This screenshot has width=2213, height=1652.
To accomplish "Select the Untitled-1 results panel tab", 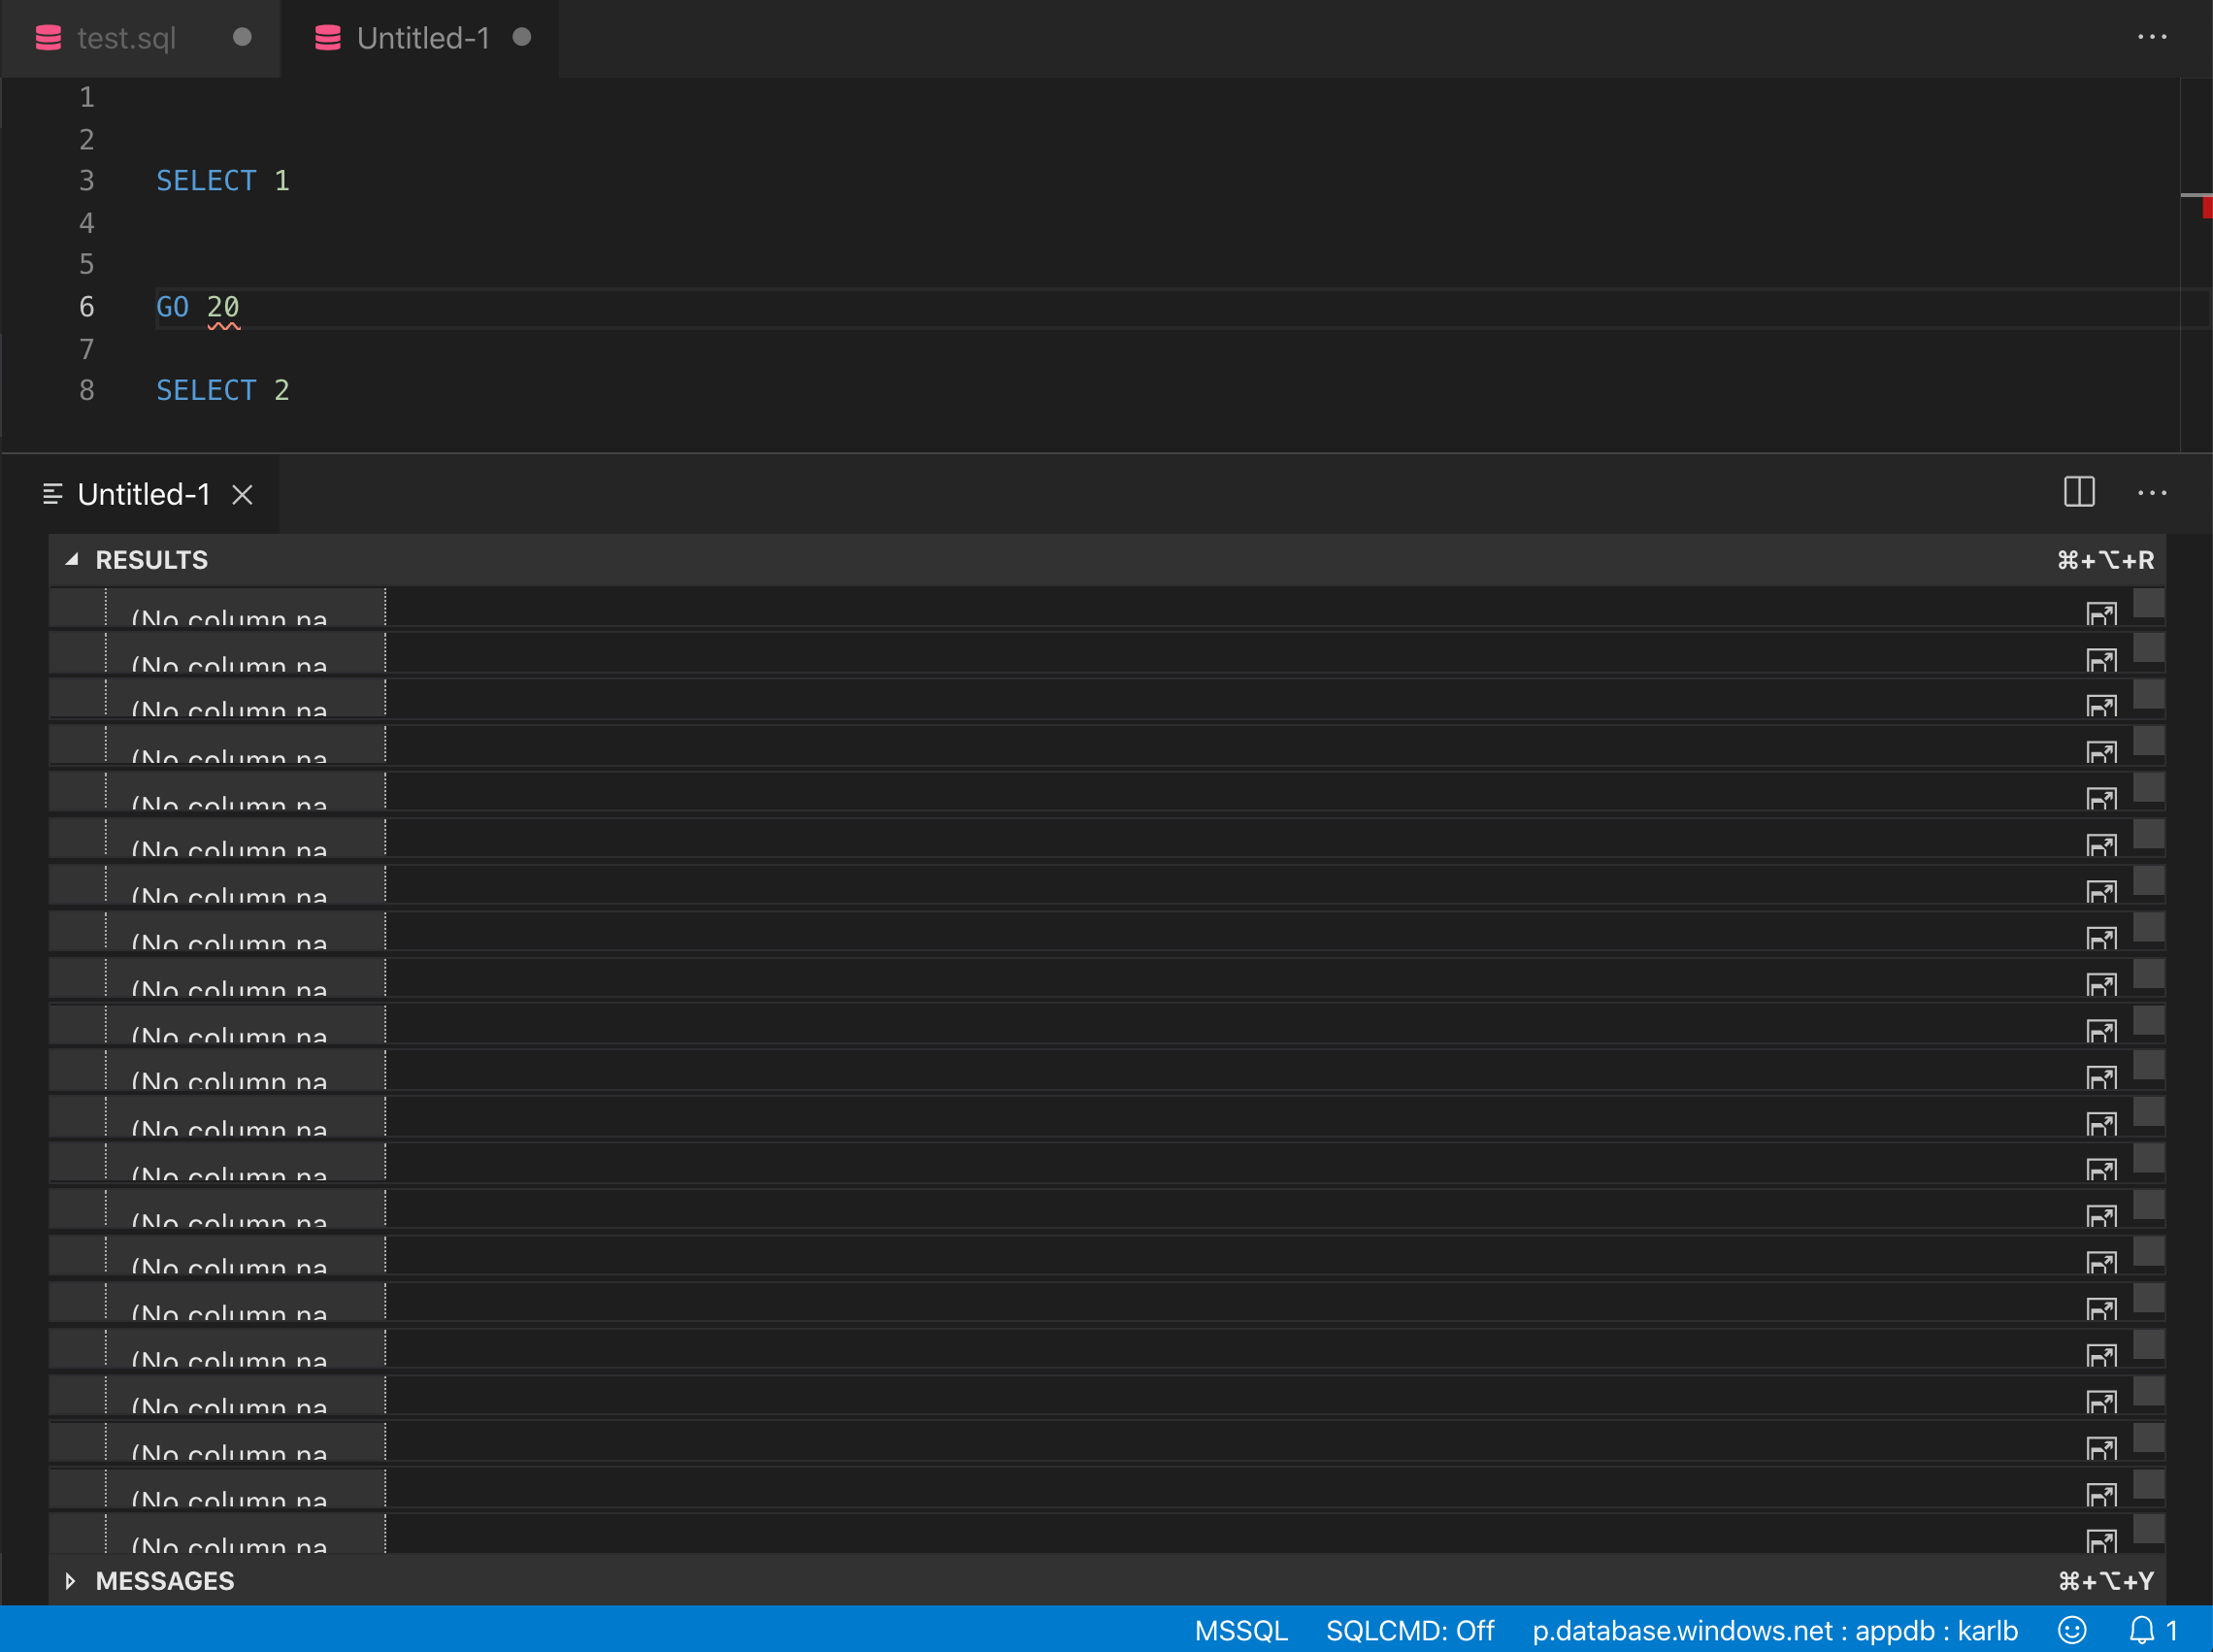I will click(x=143, y=493).
